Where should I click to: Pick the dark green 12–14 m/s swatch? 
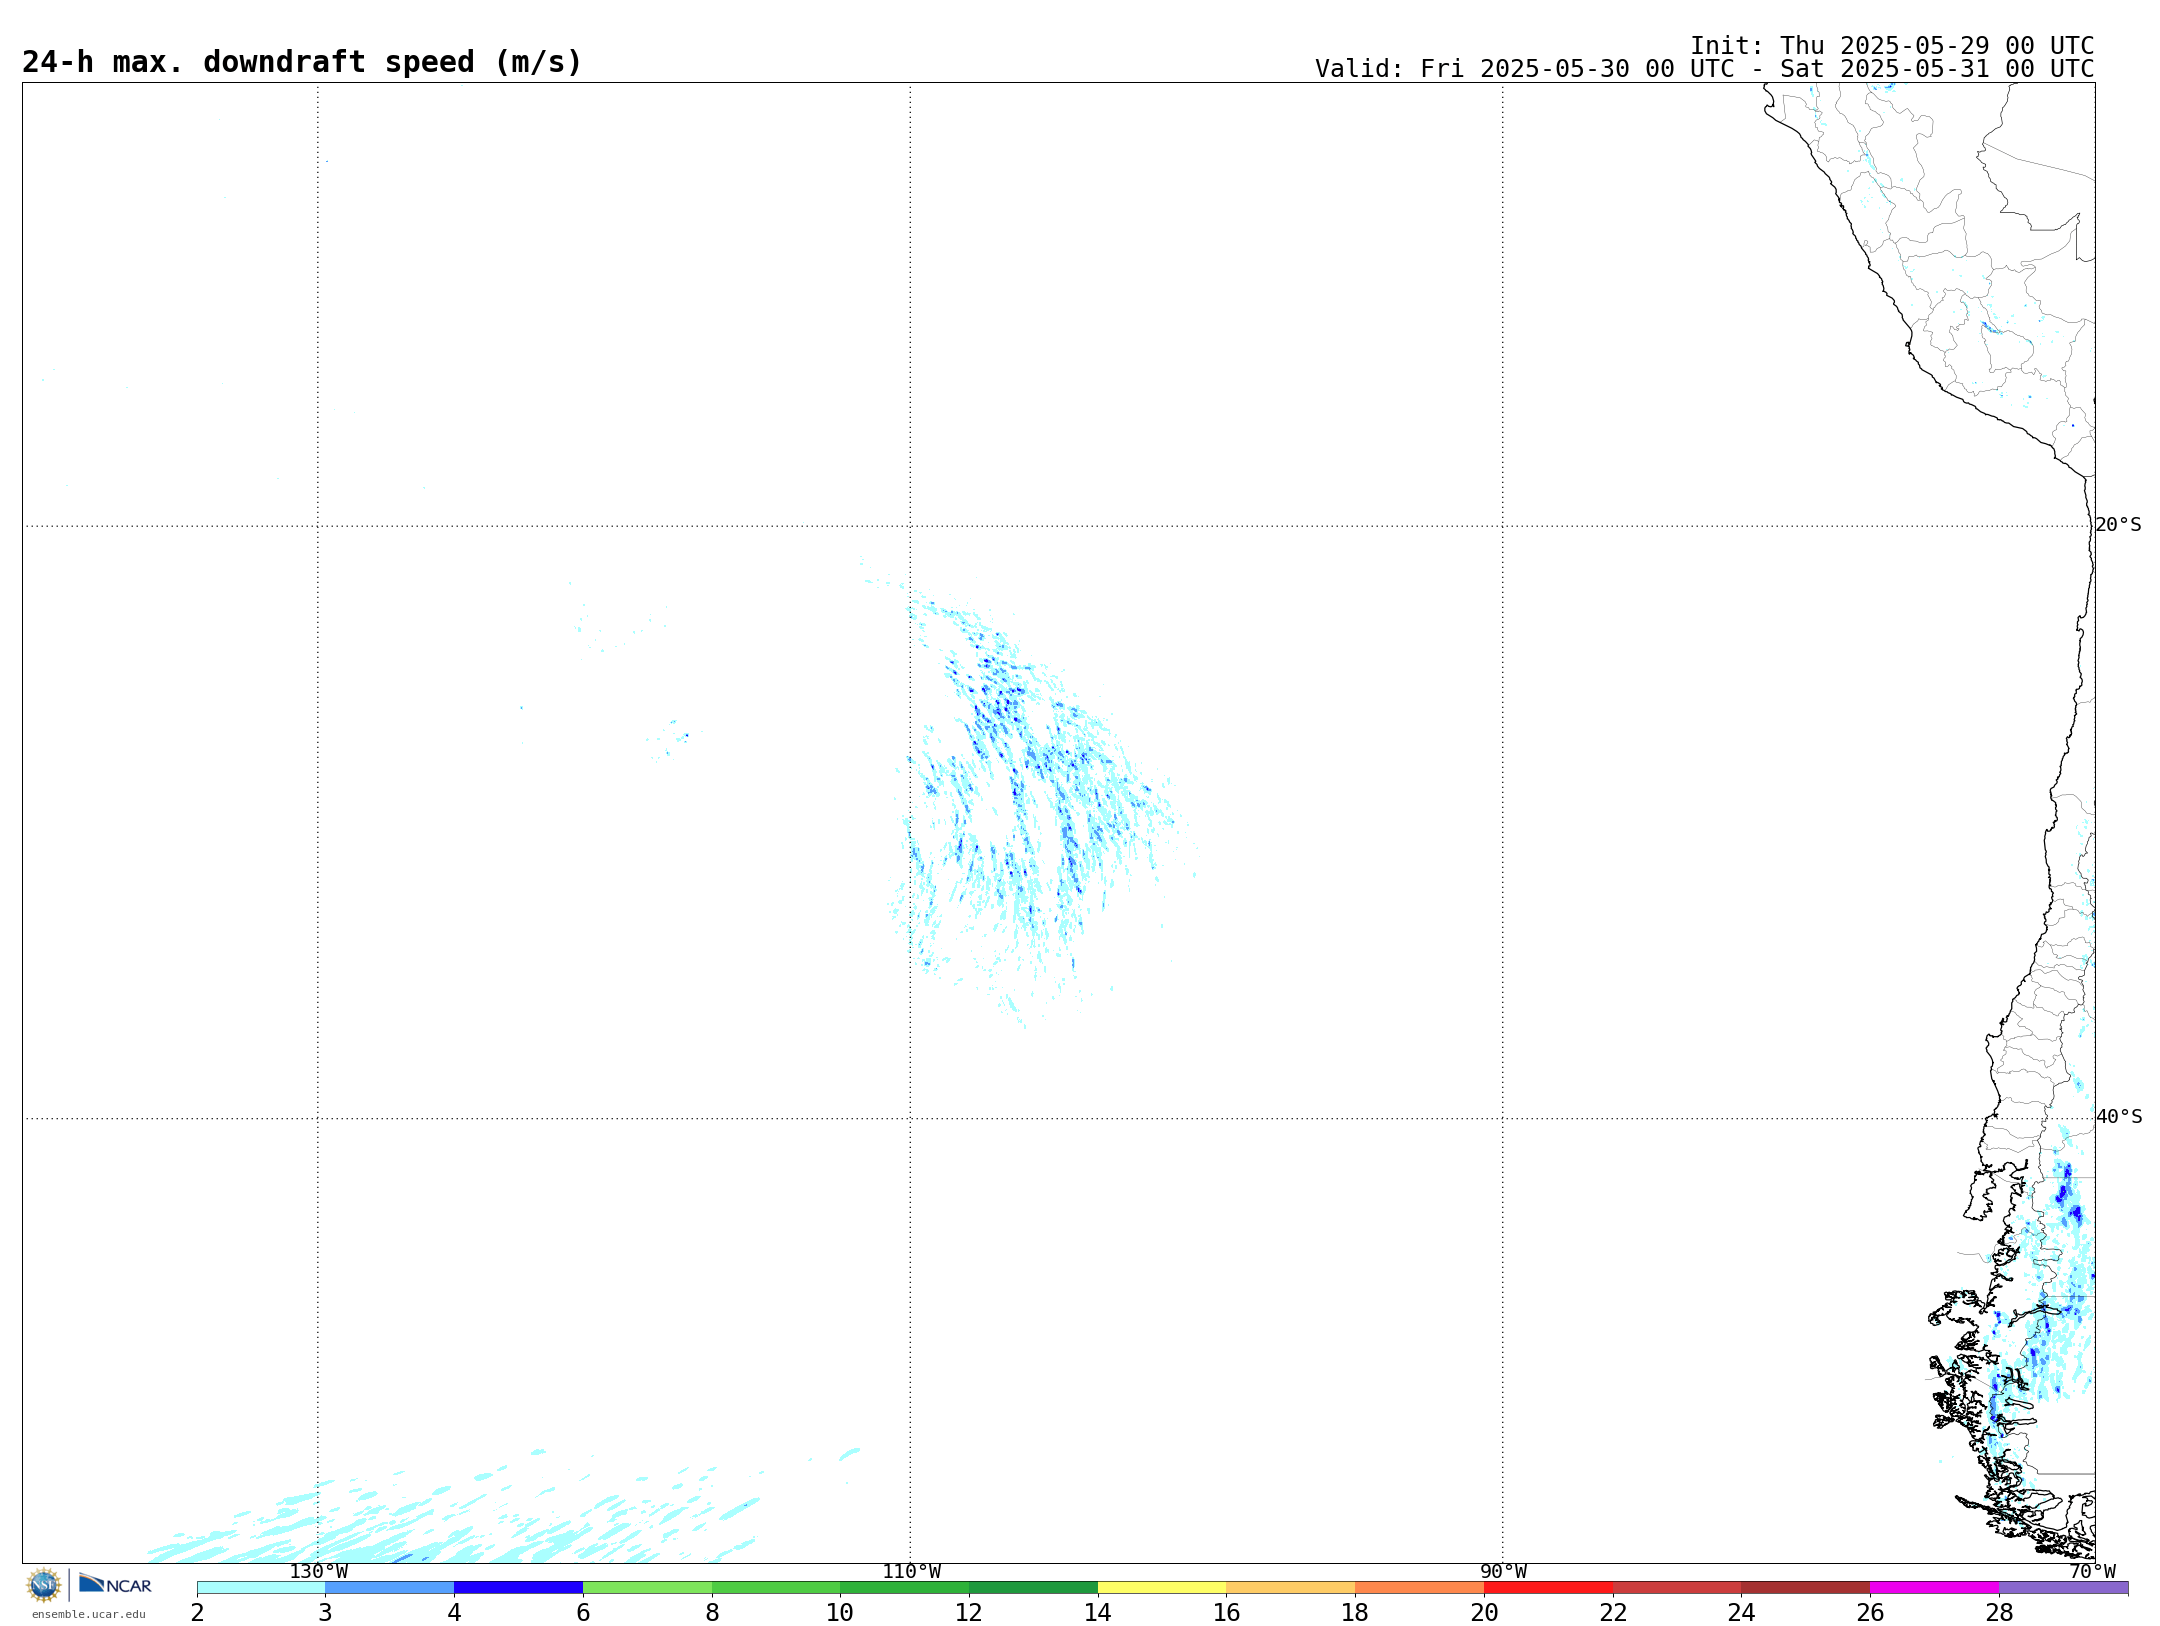(1033, 1588)
